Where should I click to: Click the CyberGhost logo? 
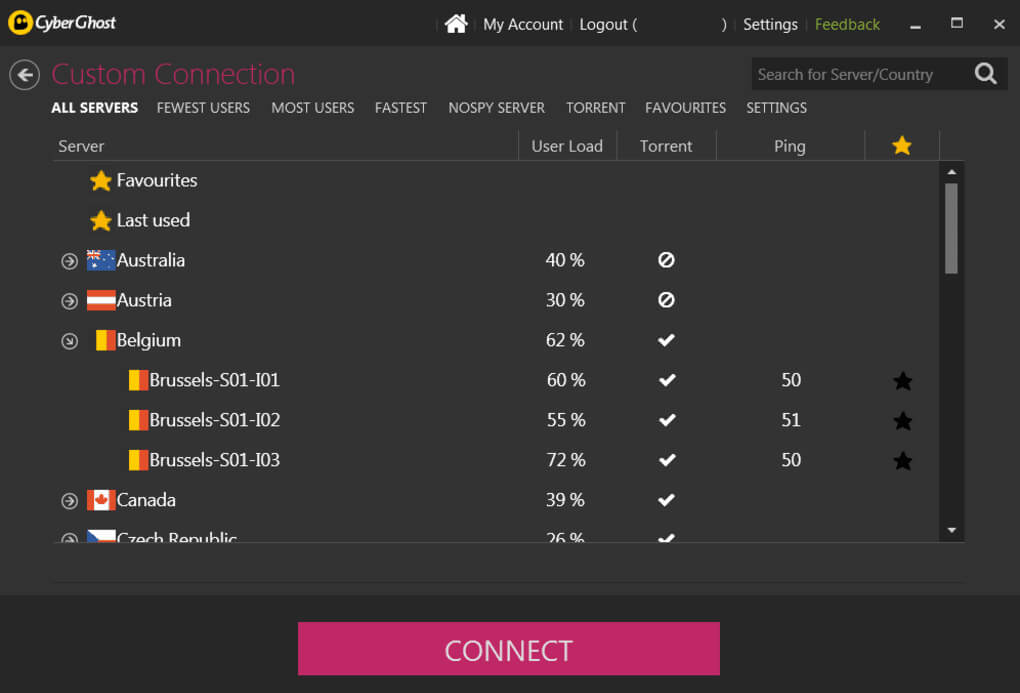pyautogui.click(x=62, y=23)
